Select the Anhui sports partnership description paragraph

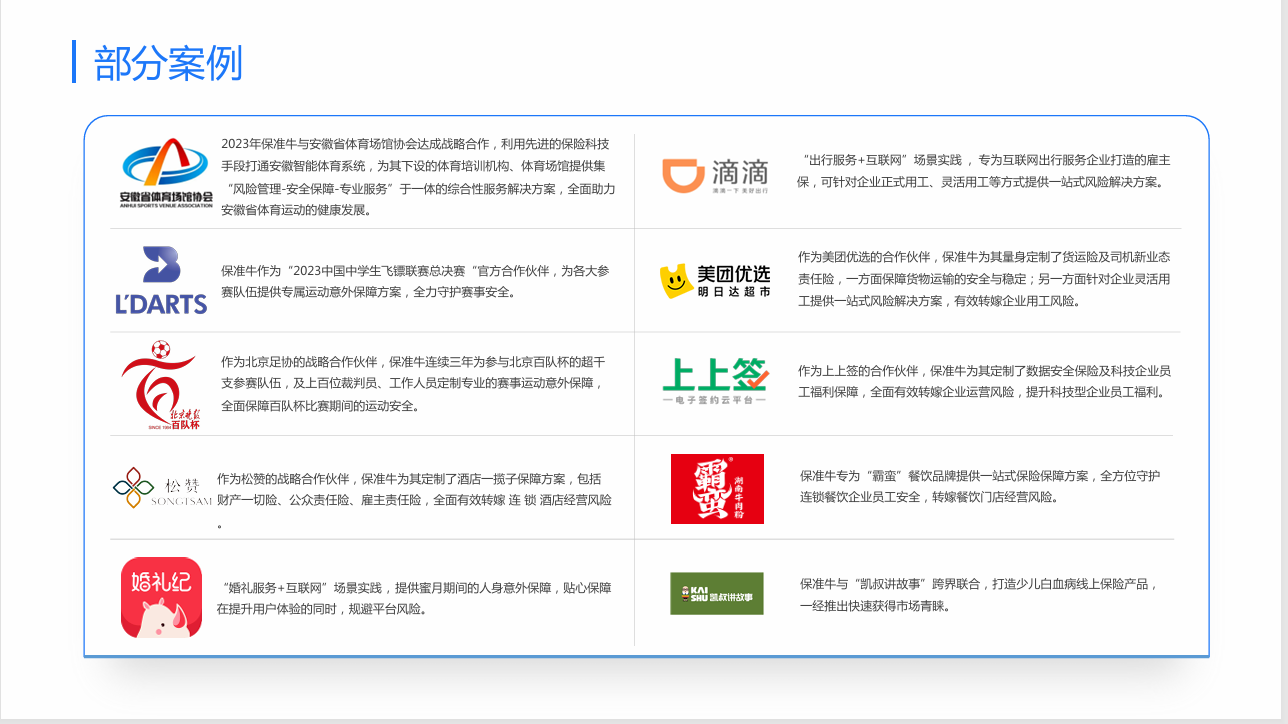tap(417, 177)
